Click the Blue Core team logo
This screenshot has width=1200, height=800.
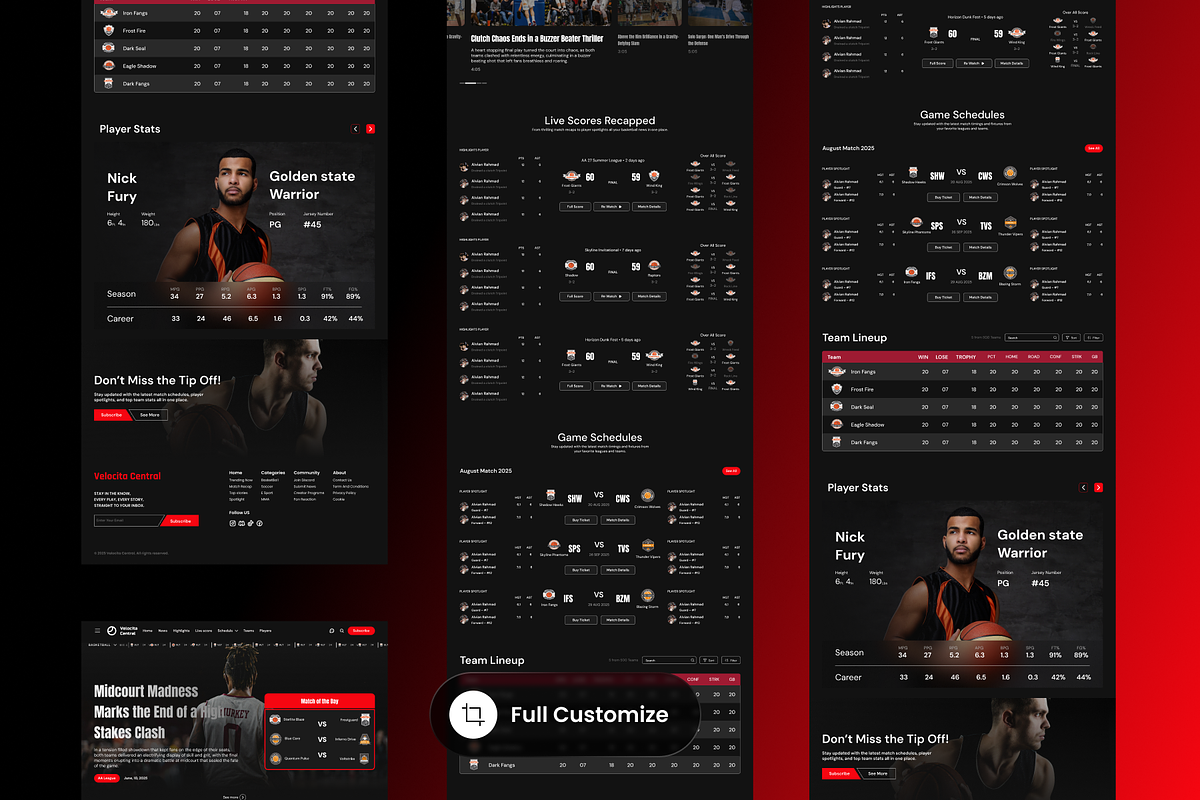[275, 739]
